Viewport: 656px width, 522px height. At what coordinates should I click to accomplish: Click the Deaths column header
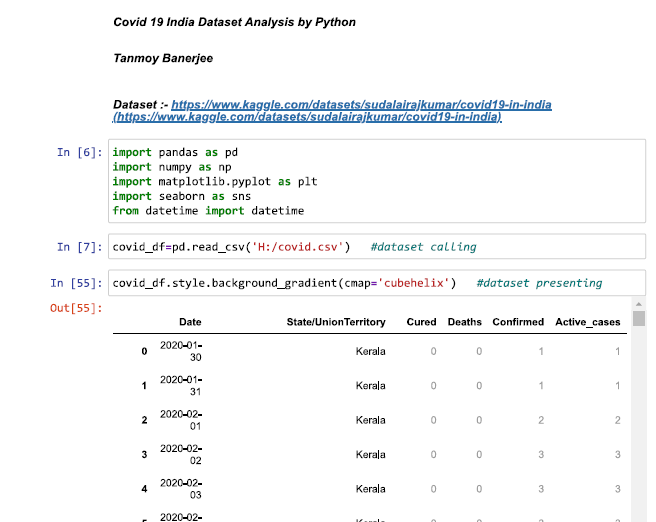pyautogui.click(x=464, y=322)
